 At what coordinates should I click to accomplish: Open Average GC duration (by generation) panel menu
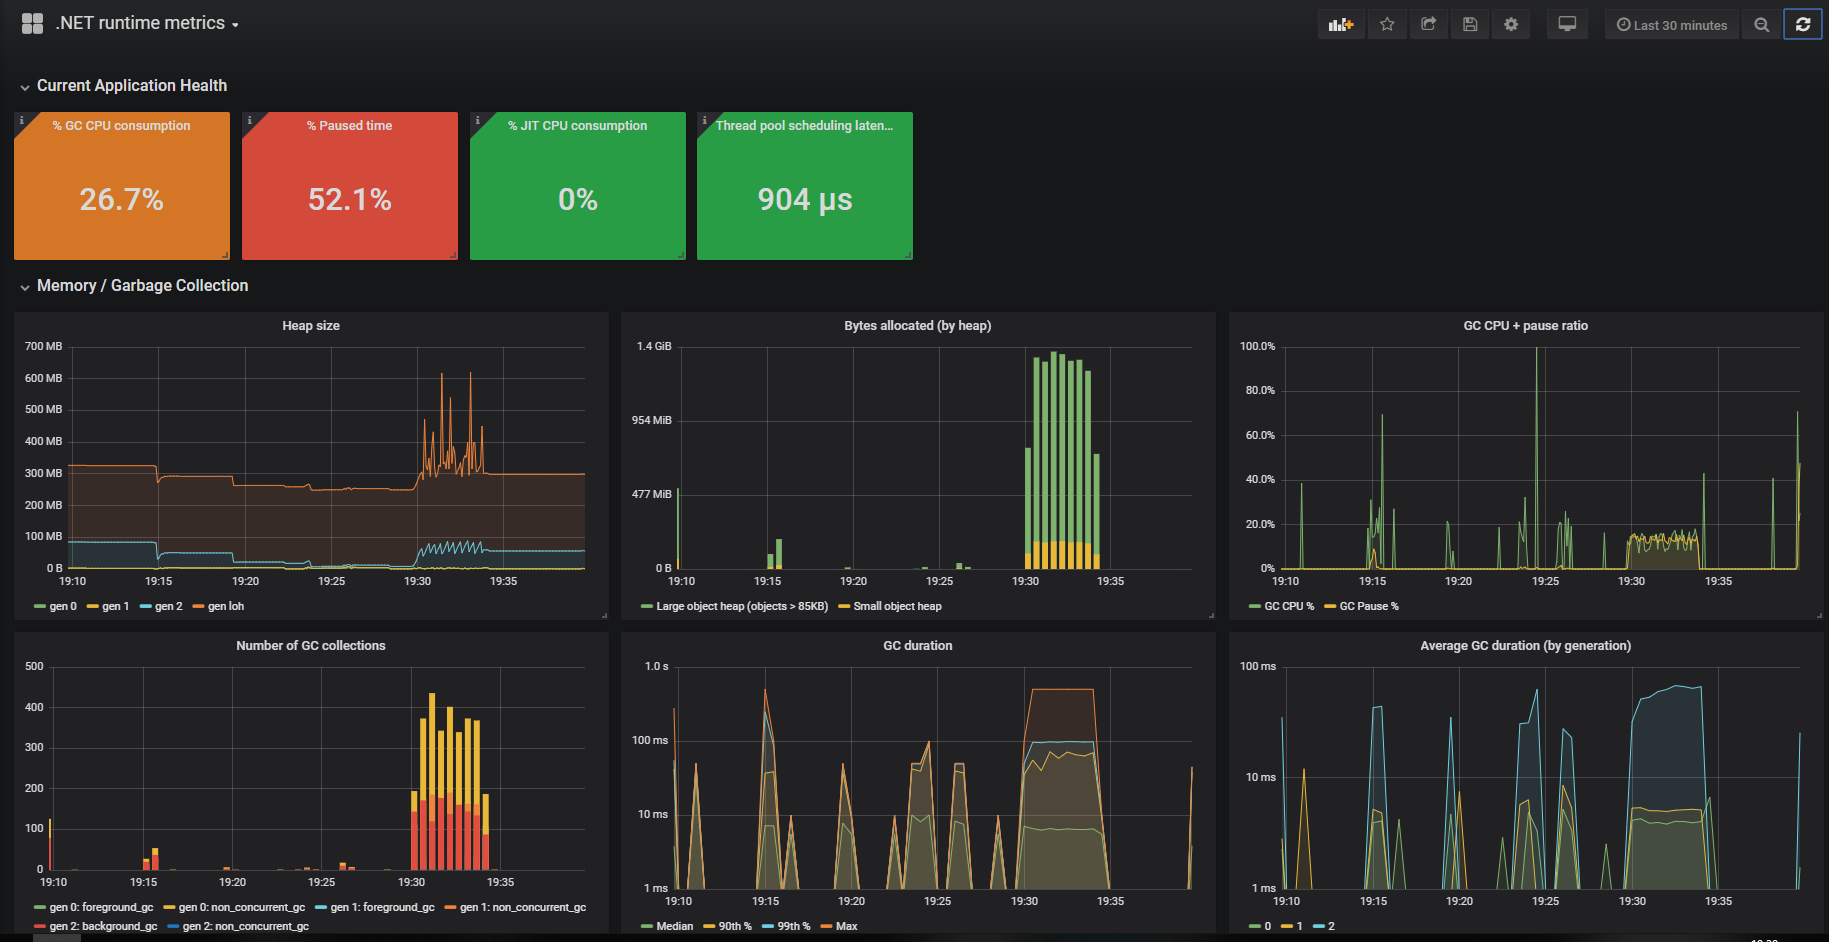[x=1525, y=646]
